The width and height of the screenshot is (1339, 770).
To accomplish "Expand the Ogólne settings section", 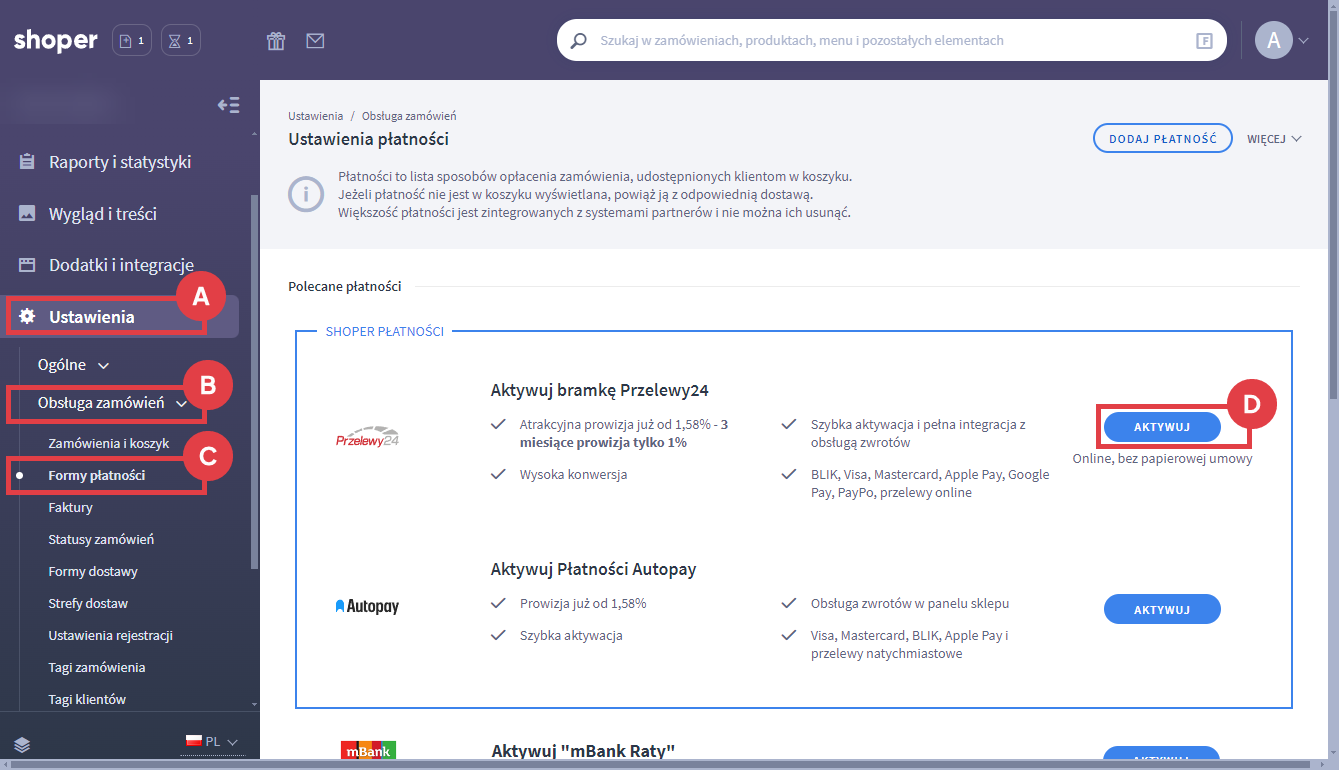I will point(73,365).
